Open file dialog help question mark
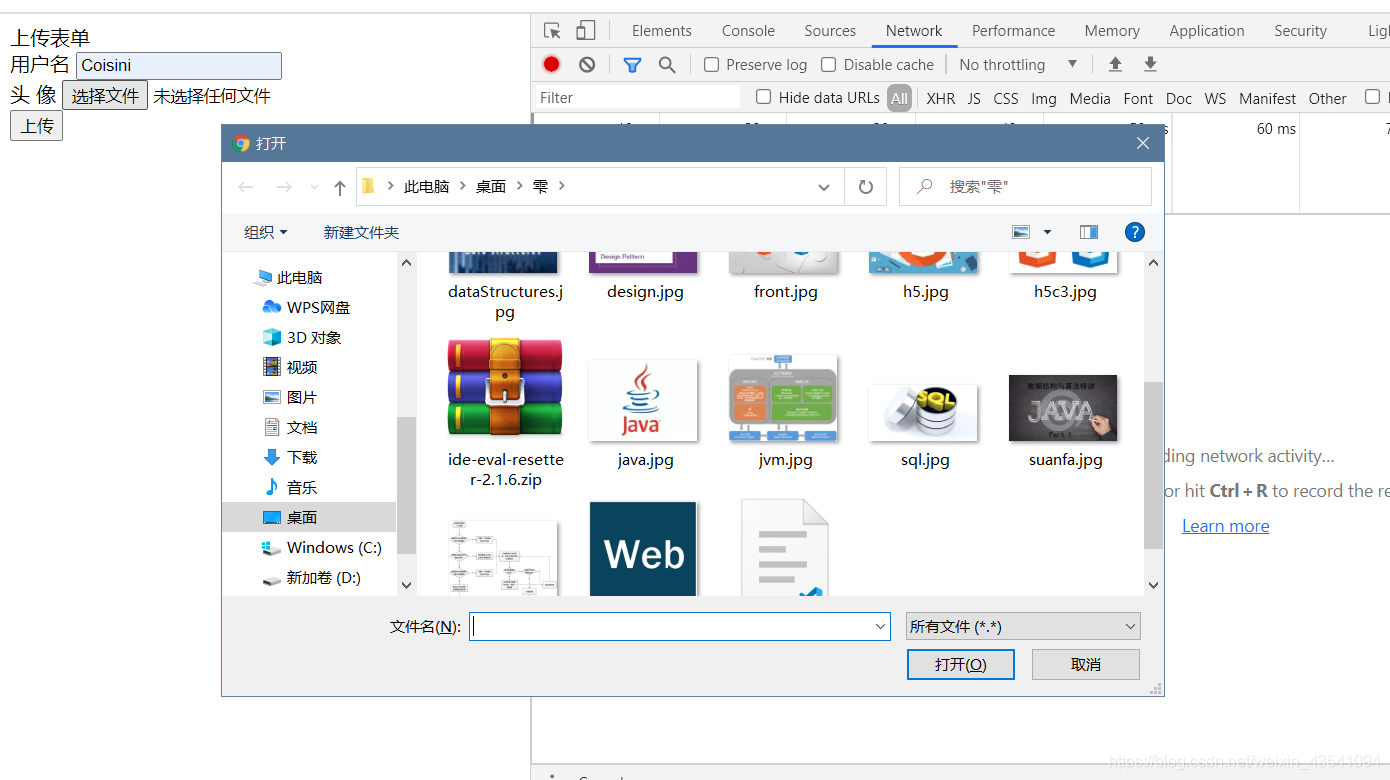1390x780 pixels. point(1134,232)
